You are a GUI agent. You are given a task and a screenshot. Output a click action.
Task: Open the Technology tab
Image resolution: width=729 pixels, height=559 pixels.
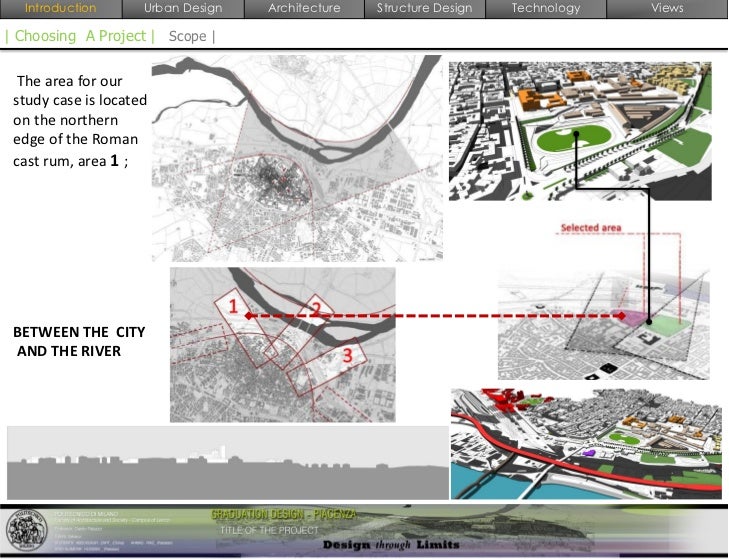[x=545, y=8]
